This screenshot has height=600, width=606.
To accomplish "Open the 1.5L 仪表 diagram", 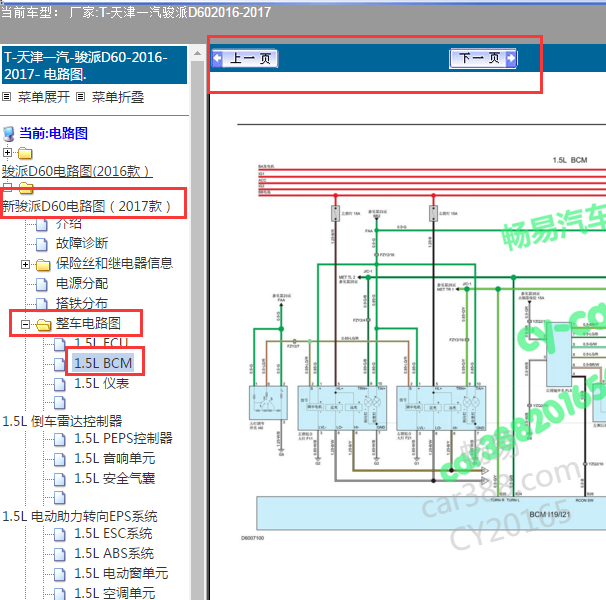I will tap(102, 383).
